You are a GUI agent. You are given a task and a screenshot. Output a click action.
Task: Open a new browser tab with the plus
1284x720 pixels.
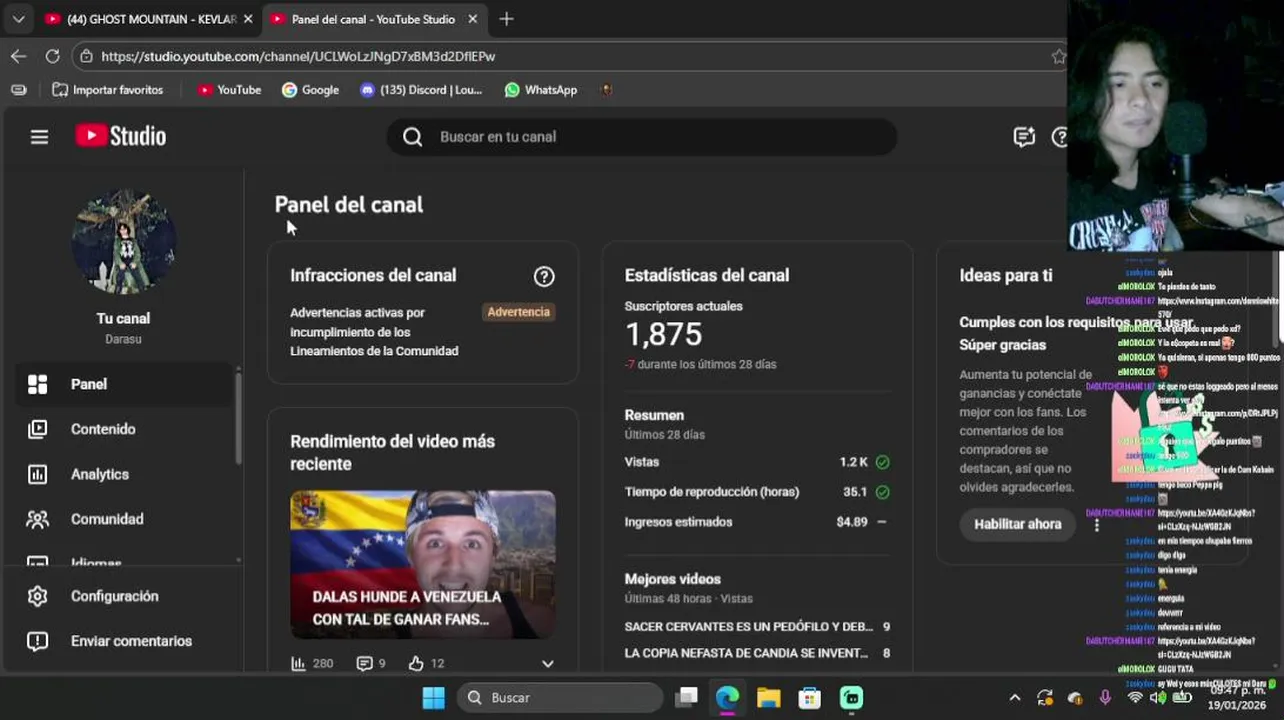(x=506, y=19)
